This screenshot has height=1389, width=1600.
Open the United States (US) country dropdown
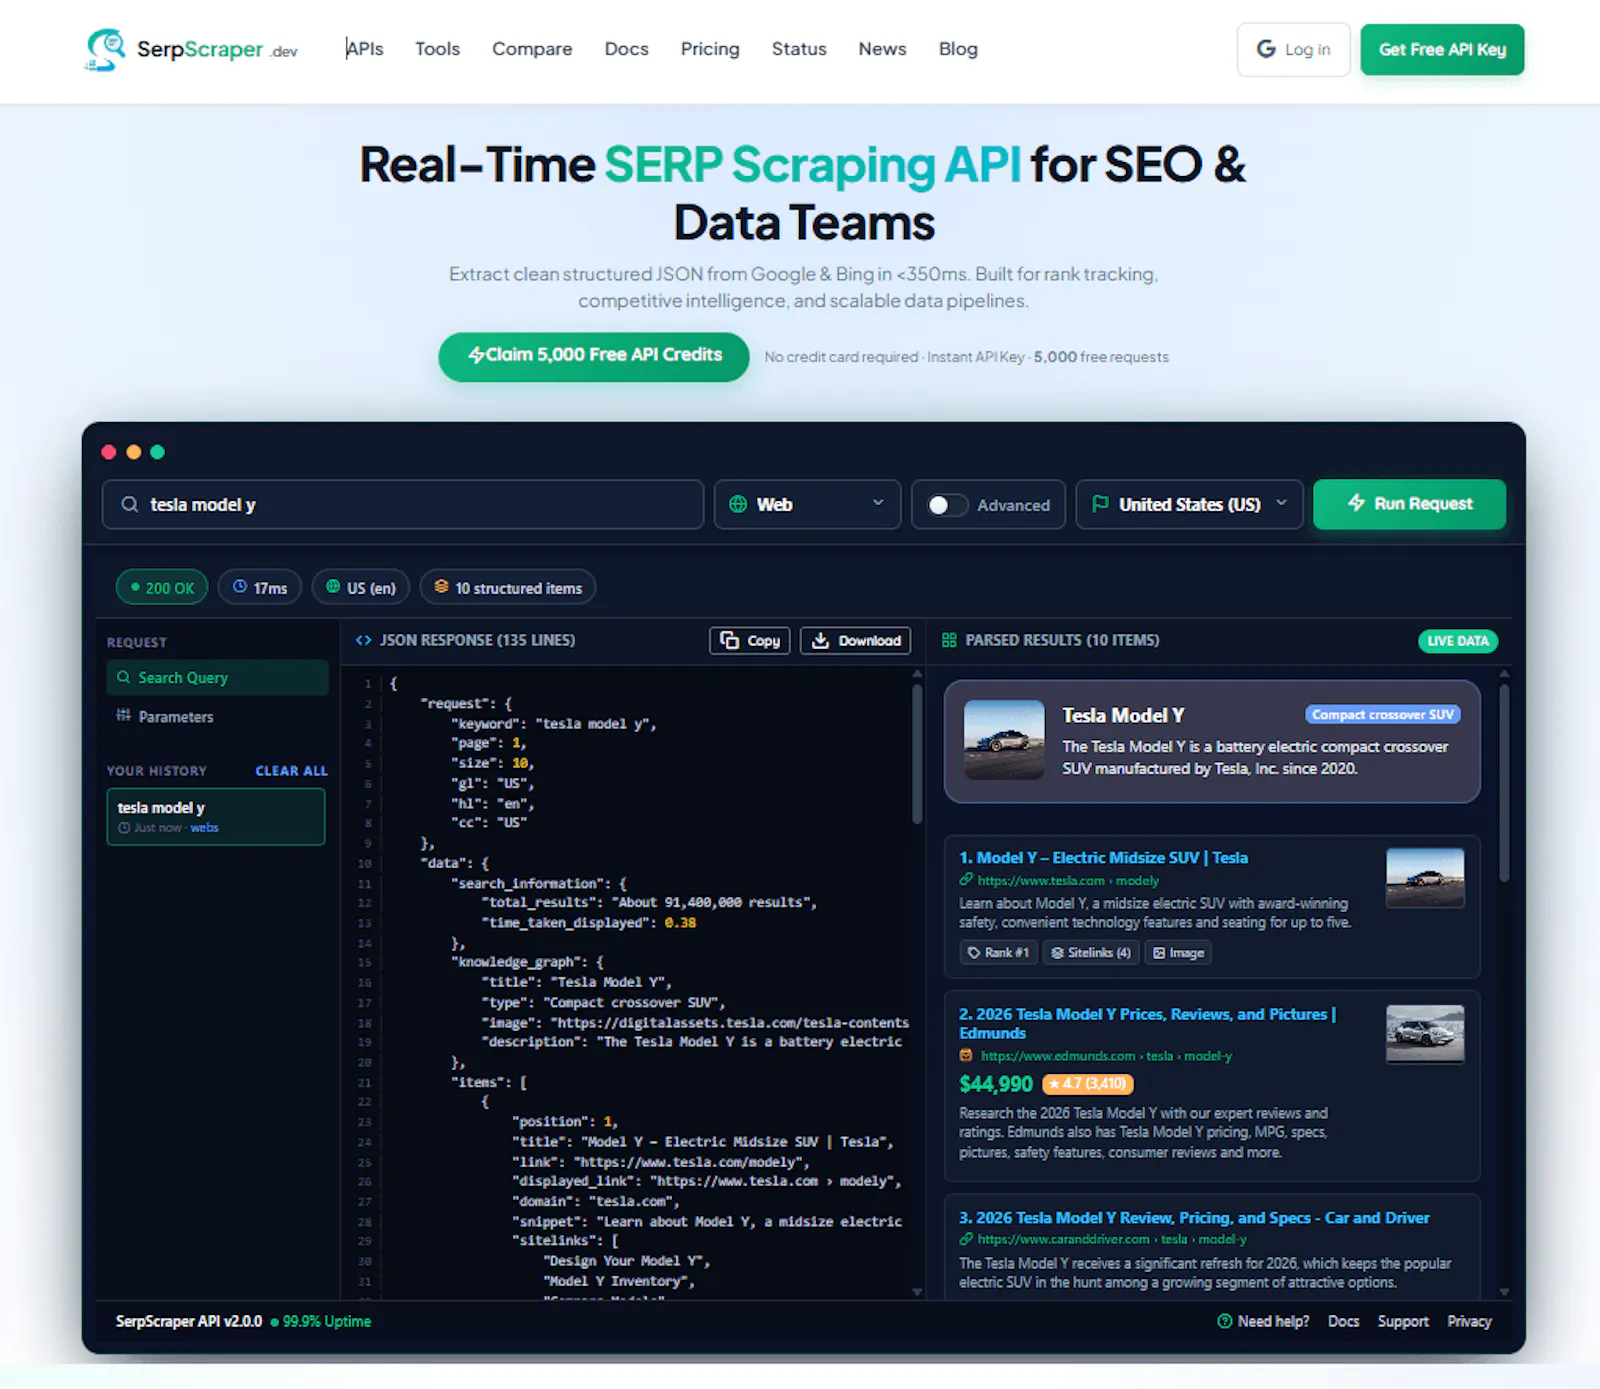coord(1189,504)
